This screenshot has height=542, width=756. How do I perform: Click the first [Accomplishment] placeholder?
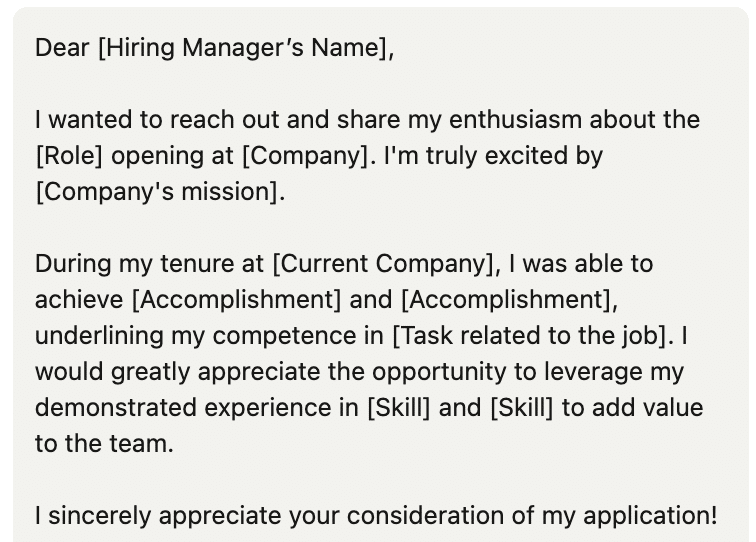pyautogui.click(x=236, y=300)
